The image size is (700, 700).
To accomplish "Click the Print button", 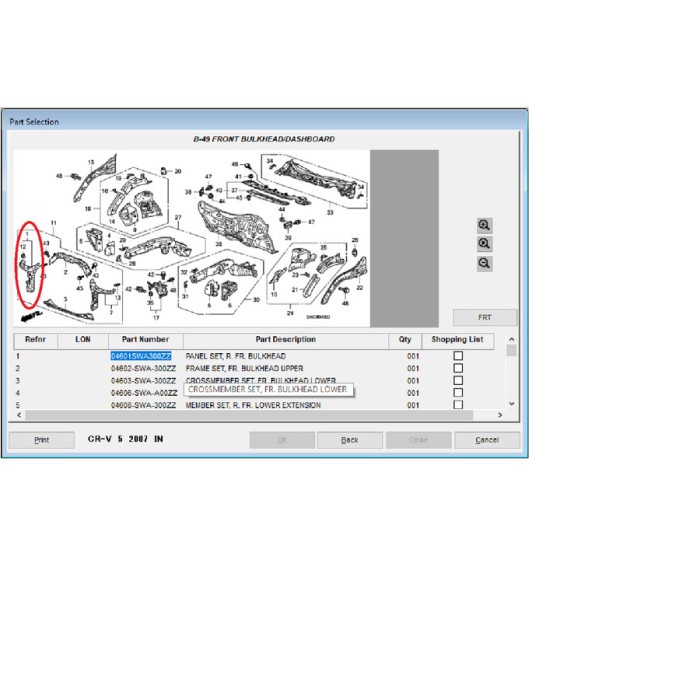I will (42, 440).
